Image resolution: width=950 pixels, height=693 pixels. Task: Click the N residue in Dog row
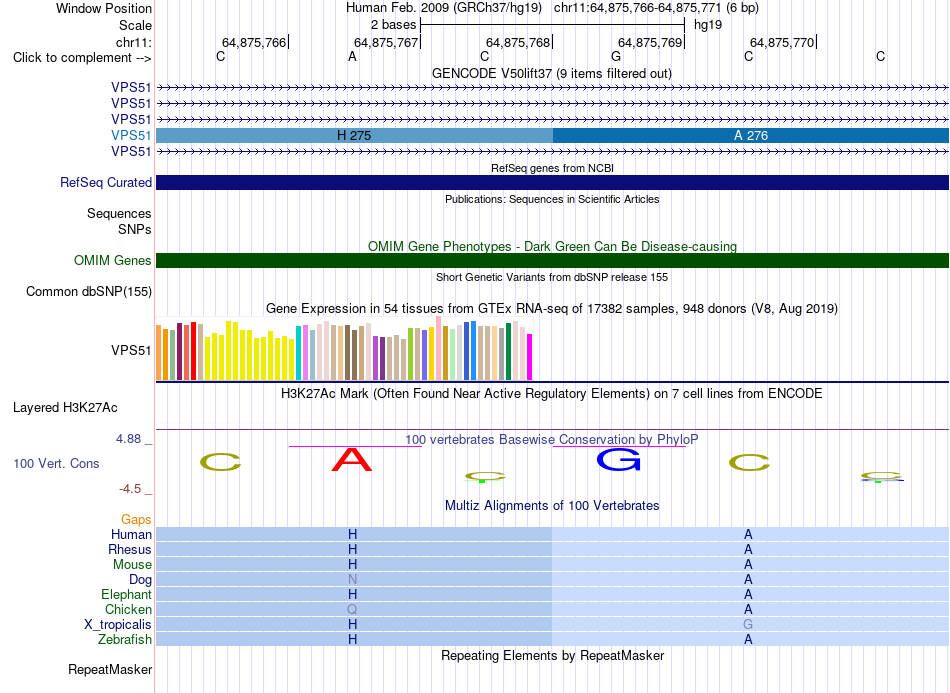(x=353, y=580)
